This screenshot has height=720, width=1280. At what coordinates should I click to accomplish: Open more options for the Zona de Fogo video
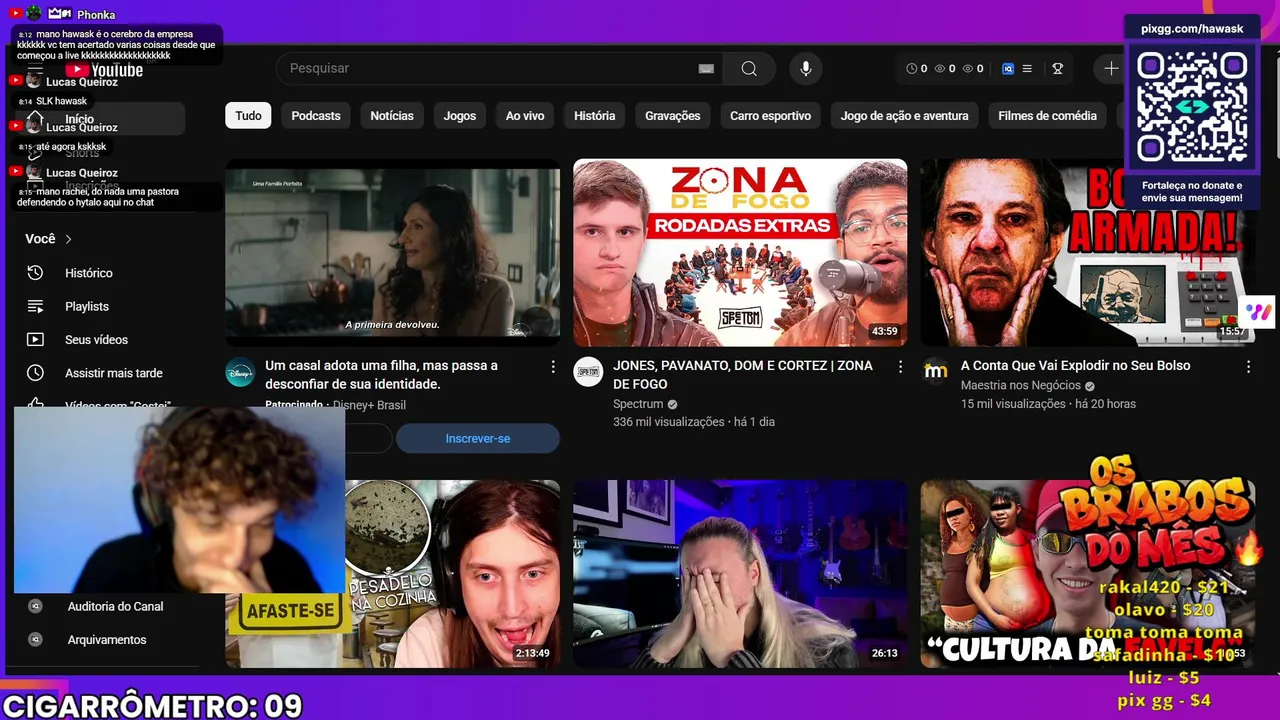coord(900,367)
